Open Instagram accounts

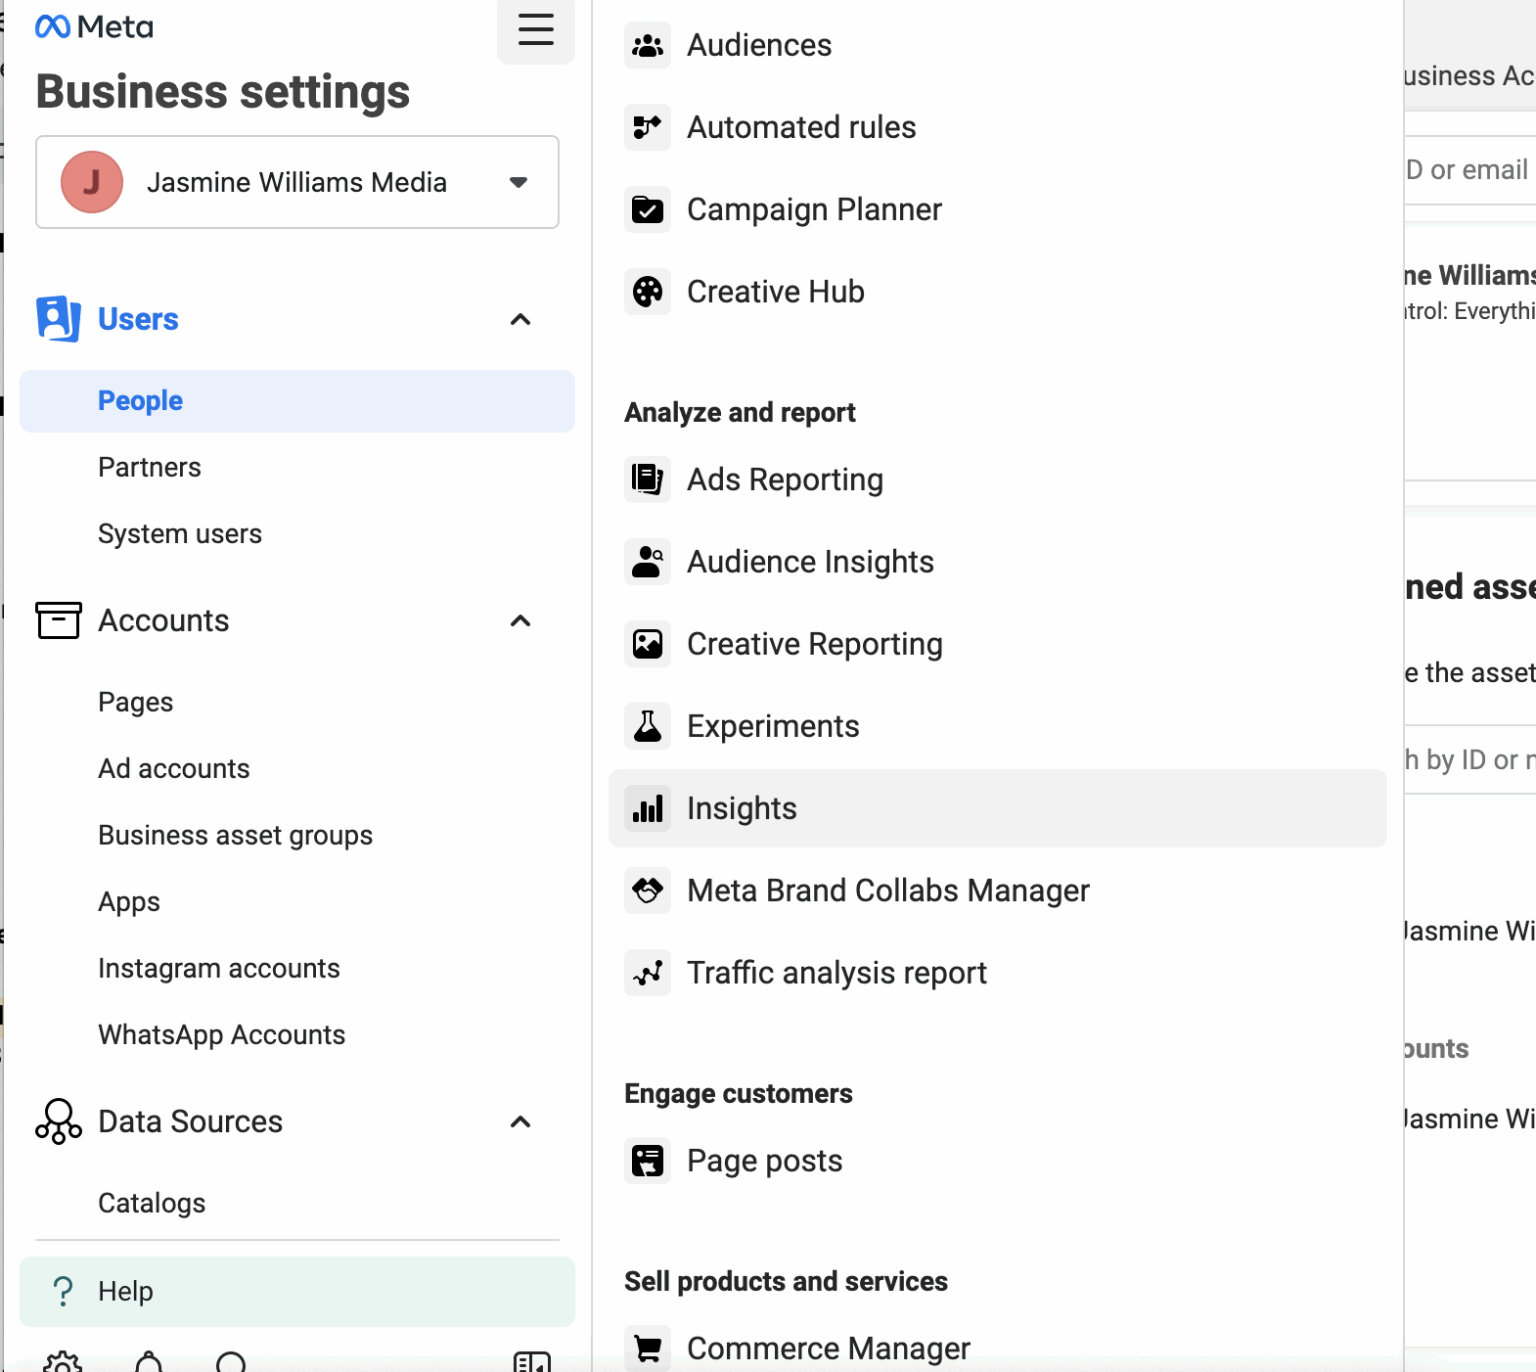(x=219, y=968)
